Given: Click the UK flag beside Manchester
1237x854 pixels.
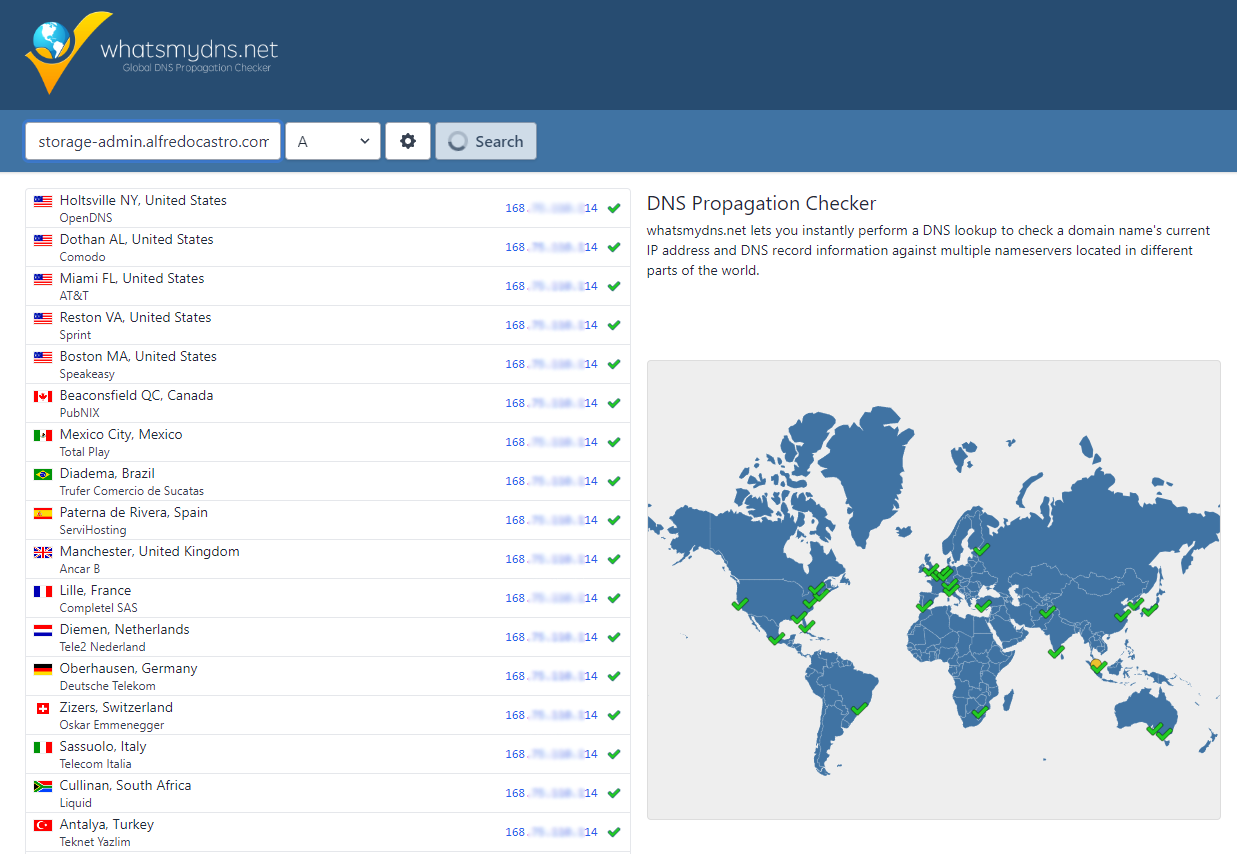Looking at the screenshot, I should point(43,552).
